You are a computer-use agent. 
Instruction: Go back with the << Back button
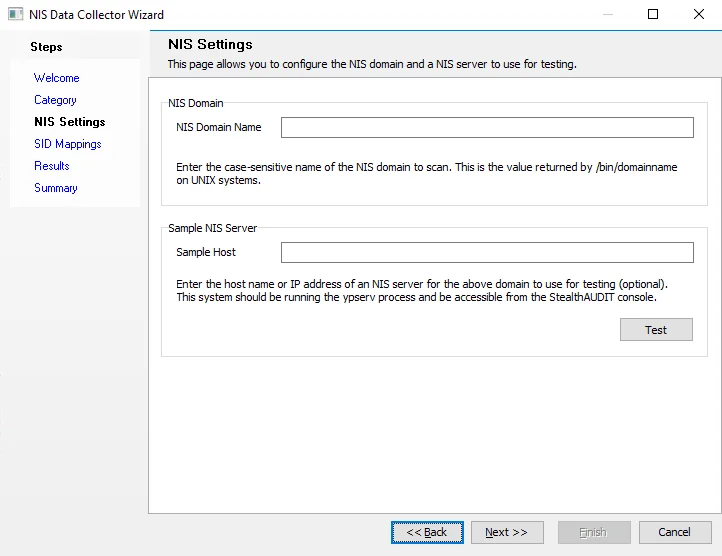pos(427,533)
